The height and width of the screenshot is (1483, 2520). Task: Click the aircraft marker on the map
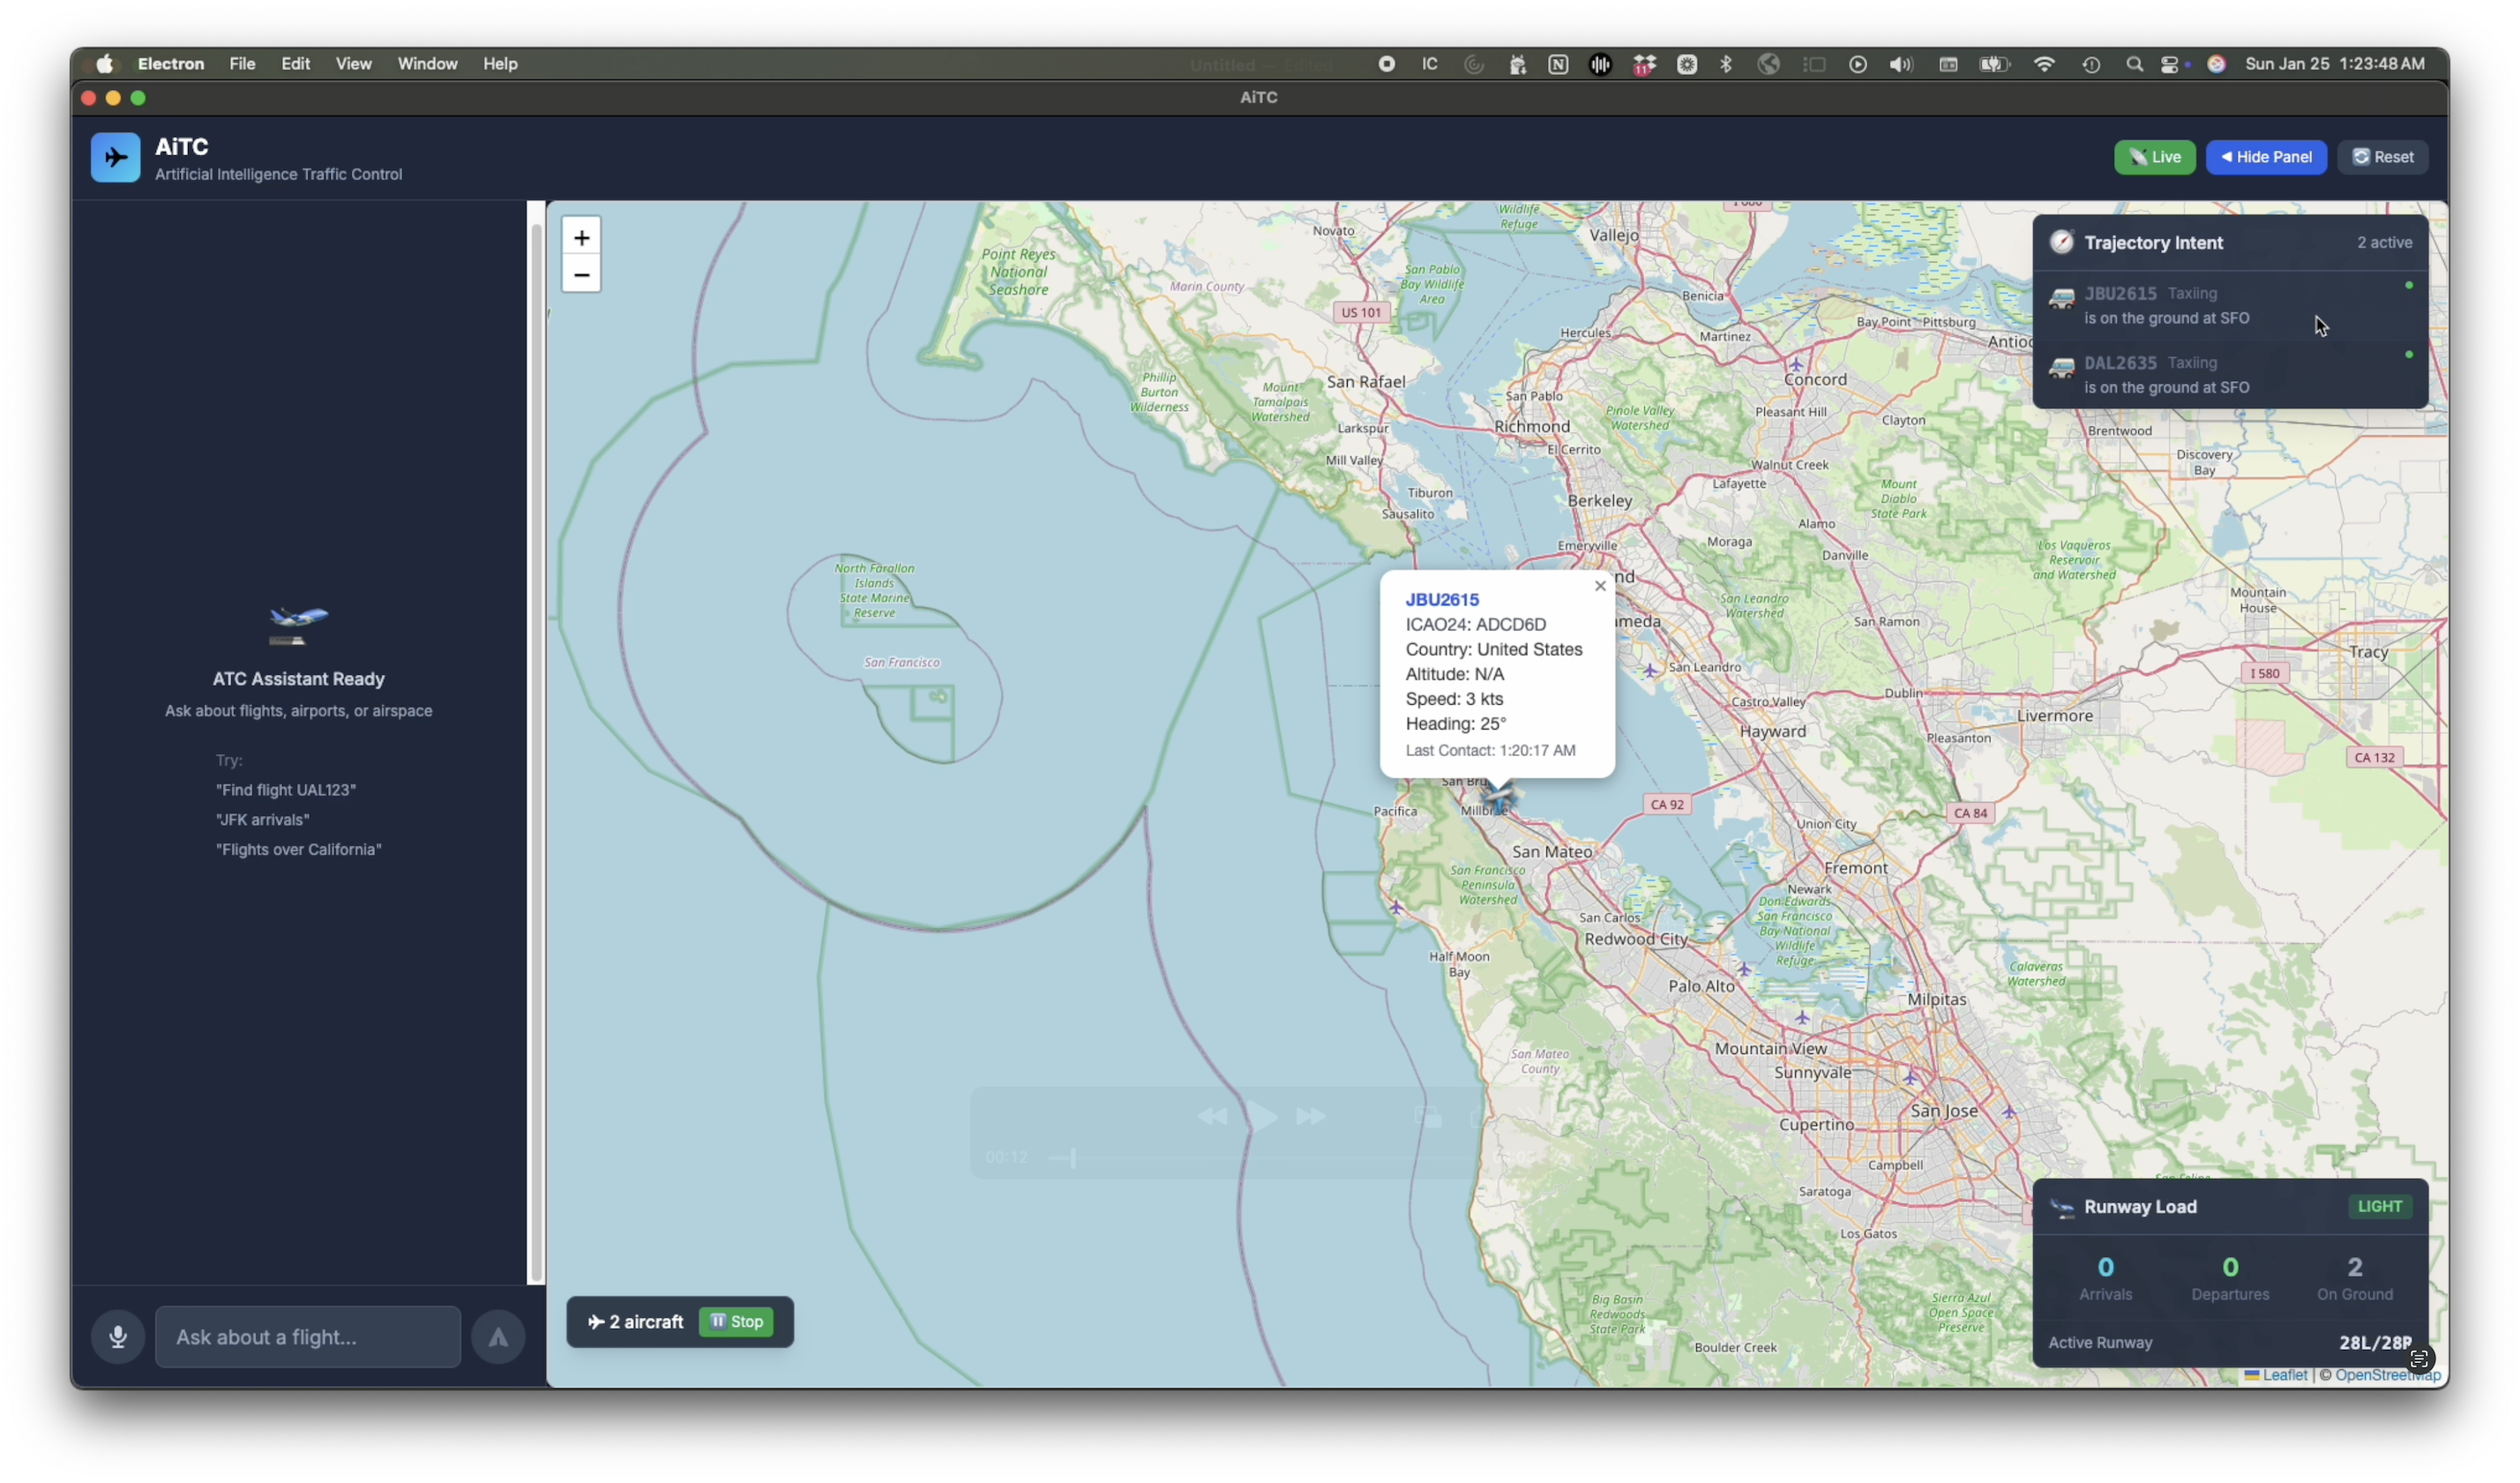[1499, 797]
